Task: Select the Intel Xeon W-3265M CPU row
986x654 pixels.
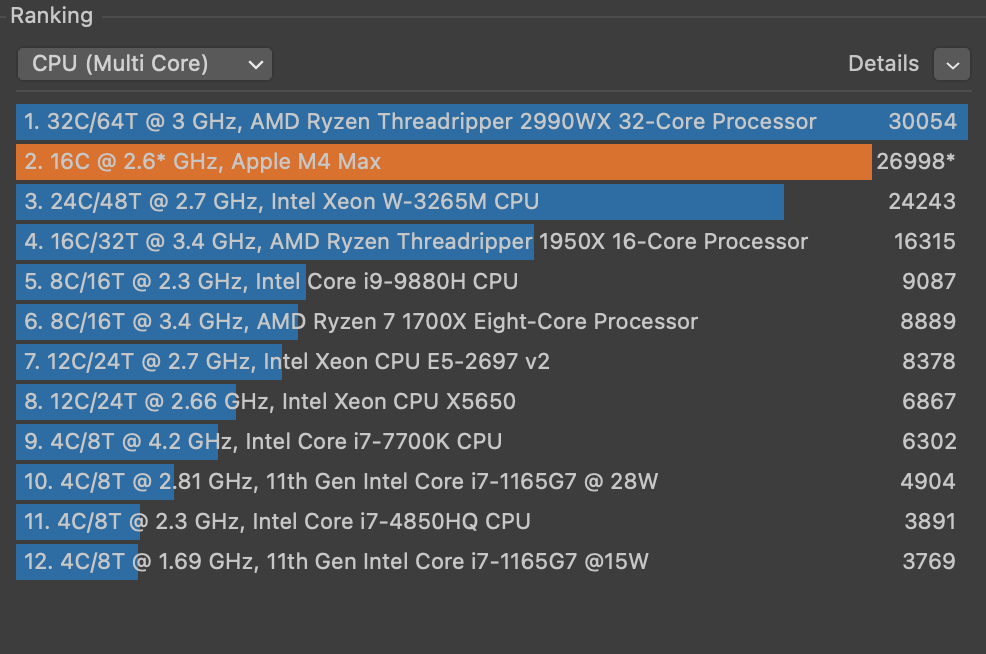Action: pyautogui.click(x=492, y=202)
